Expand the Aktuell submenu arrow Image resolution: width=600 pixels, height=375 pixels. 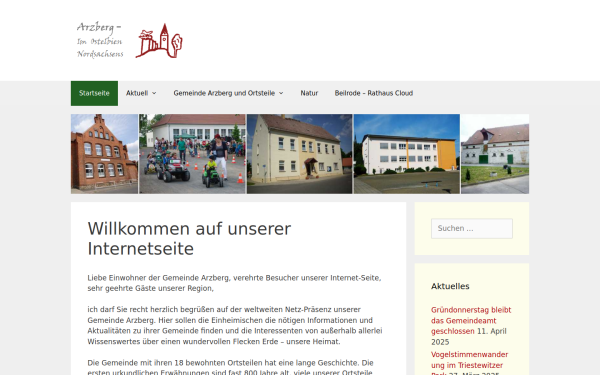coord(154,93)
